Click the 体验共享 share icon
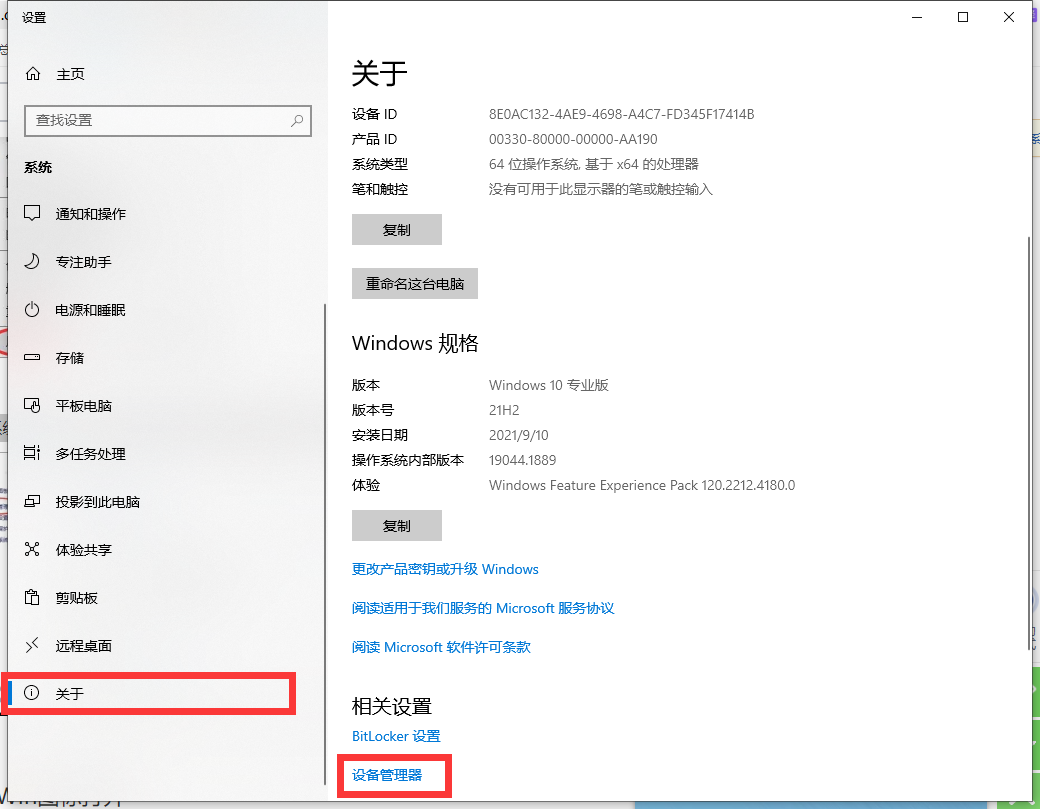 33,550
